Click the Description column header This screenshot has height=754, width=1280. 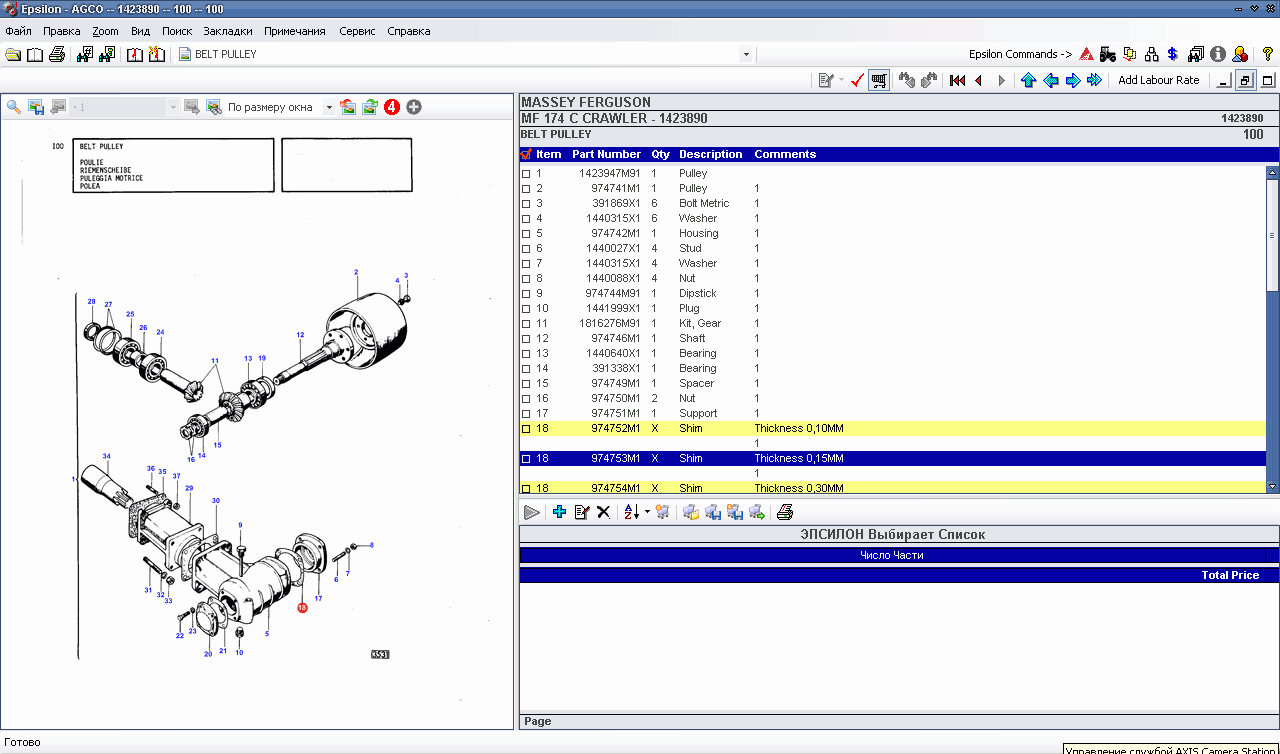coord(710,154)
